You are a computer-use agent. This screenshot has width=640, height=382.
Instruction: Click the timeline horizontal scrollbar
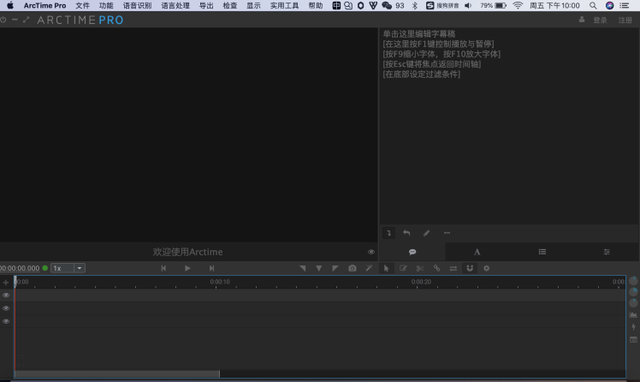117,374
